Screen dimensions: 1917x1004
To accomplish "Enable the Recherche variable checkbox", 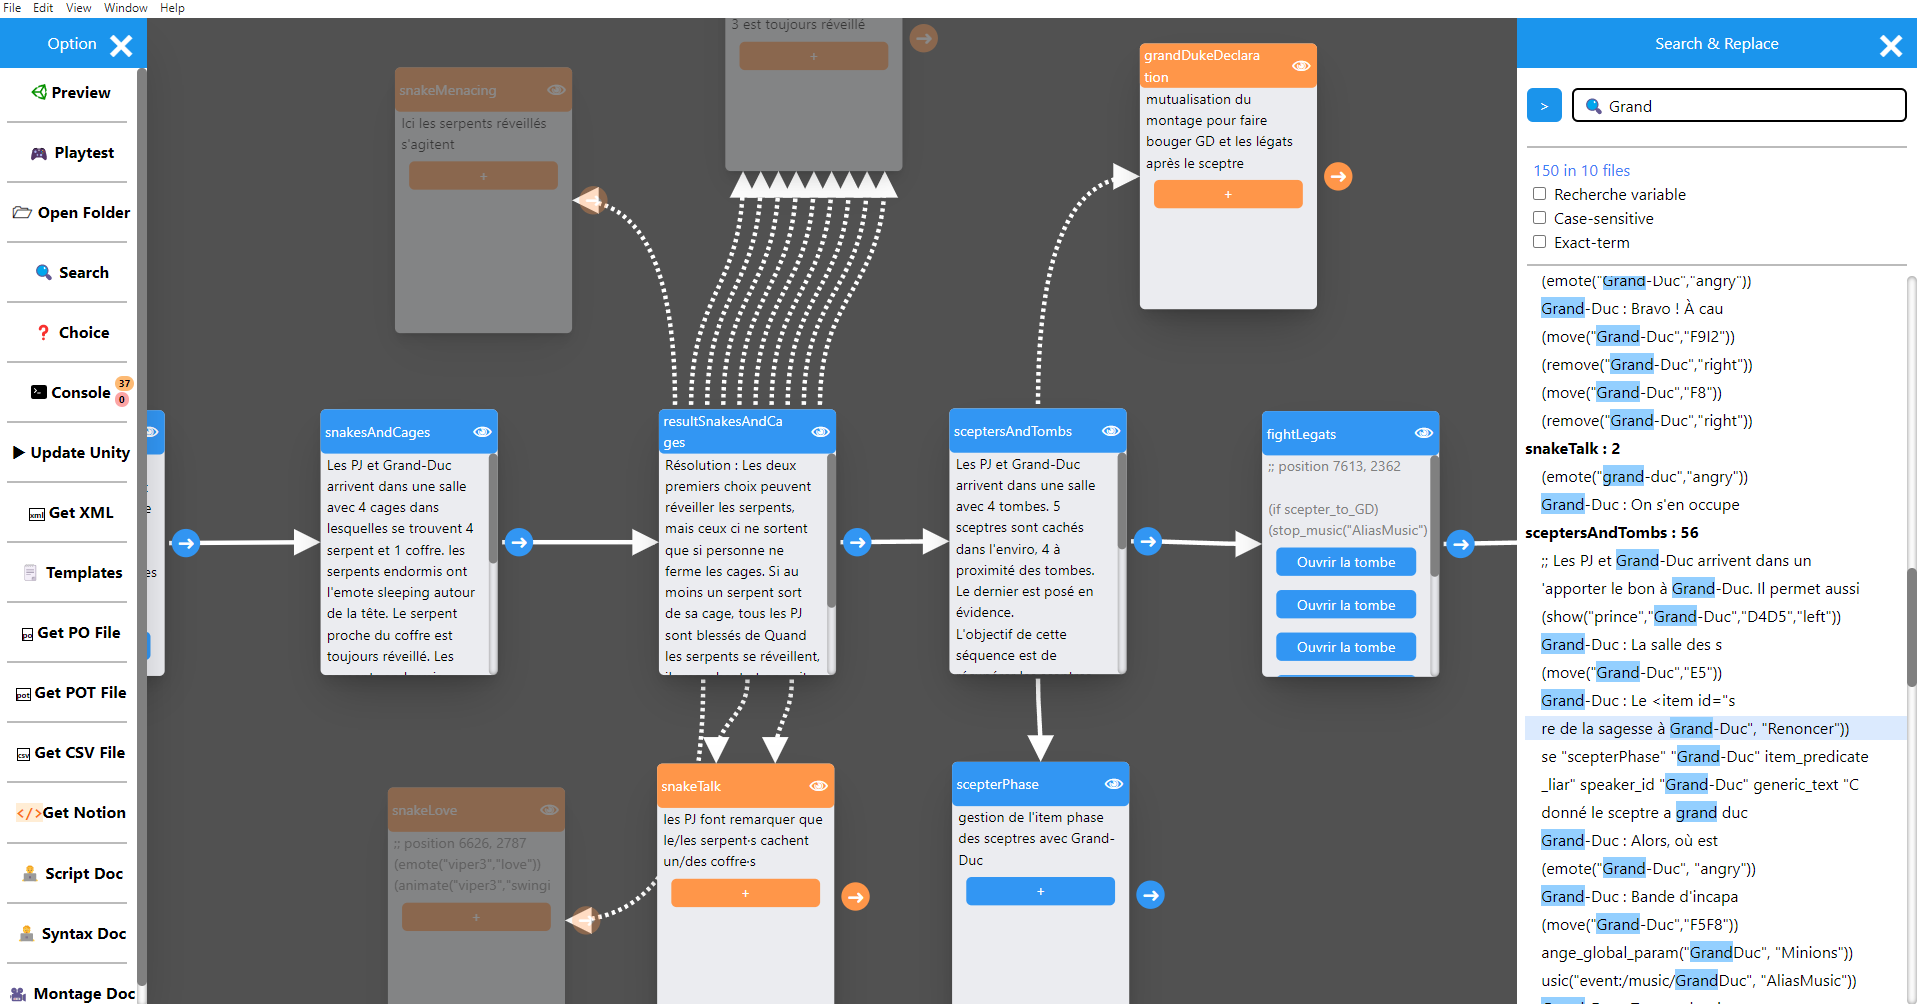I will pos(1539,194).
